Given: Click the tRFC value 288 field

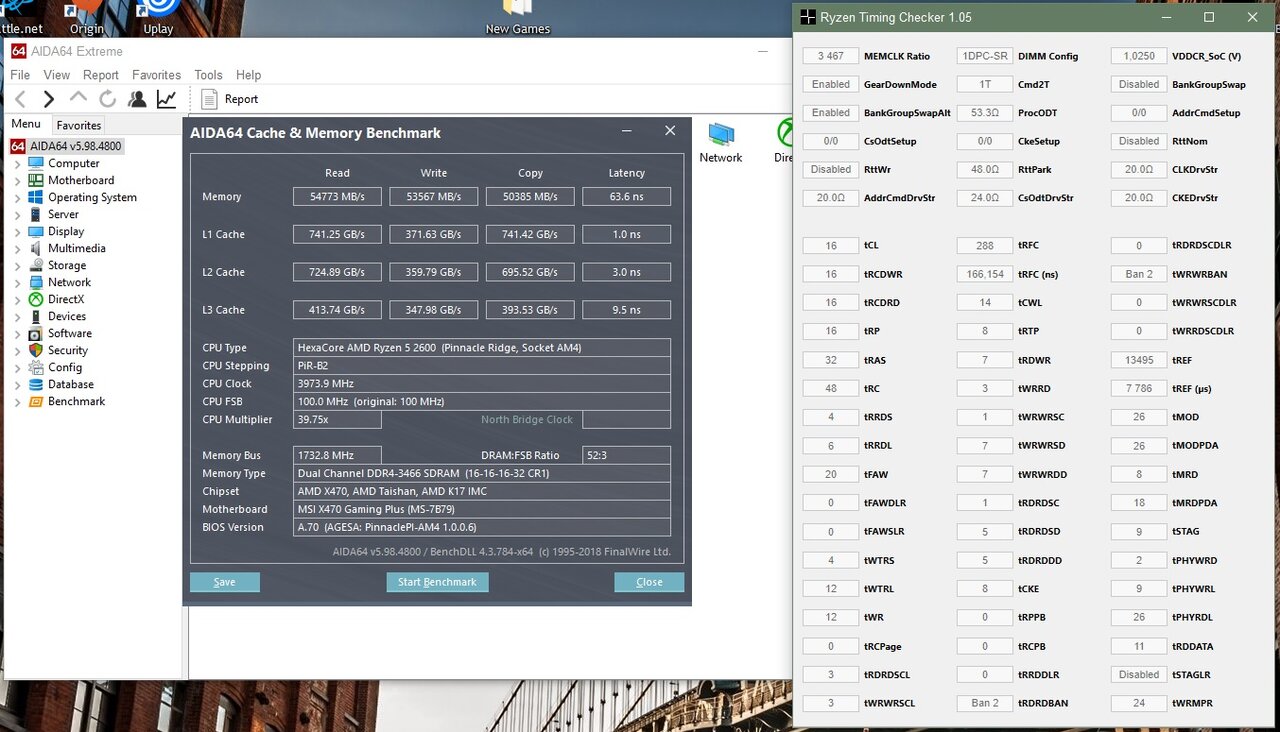Looking at the screenshot, I should (x=985, y=245).
